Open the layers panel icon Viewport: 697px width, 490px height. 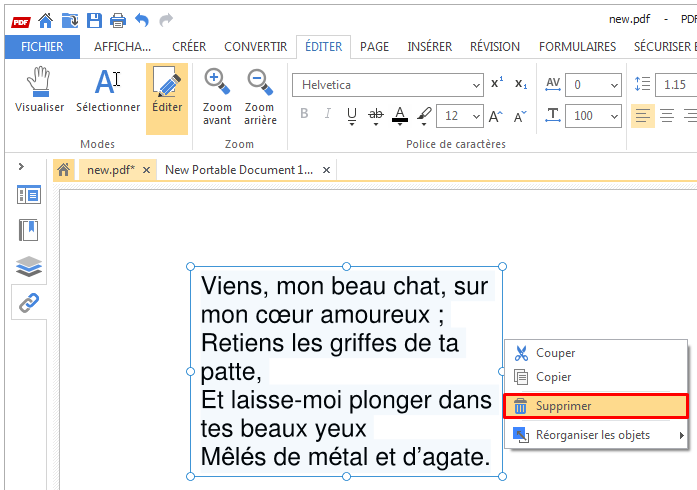(29, 266)
